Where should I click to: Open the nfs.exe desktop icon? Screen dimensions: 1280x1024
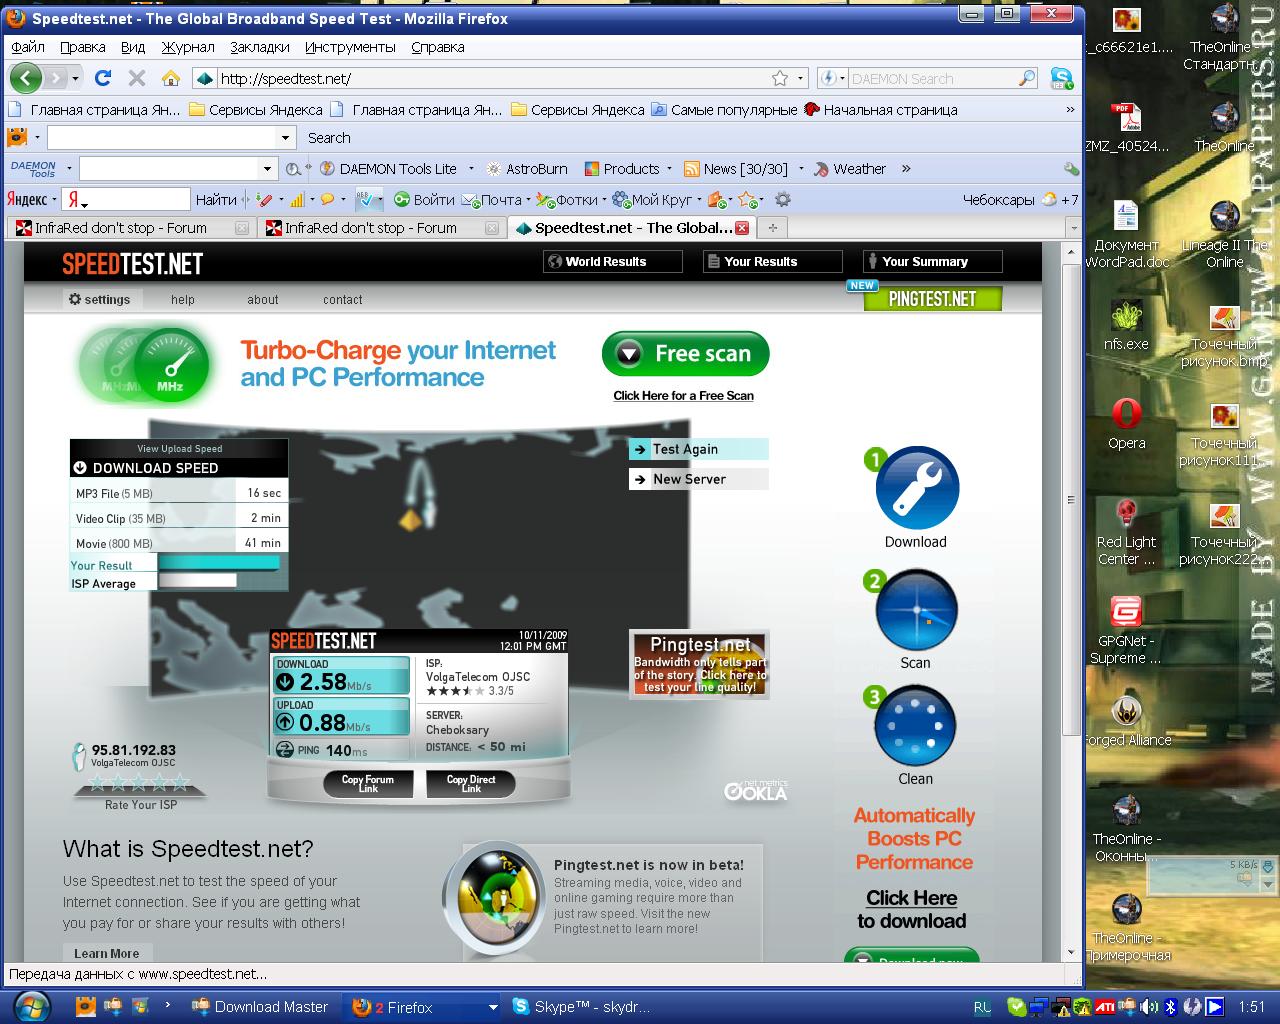[1126, 327]
